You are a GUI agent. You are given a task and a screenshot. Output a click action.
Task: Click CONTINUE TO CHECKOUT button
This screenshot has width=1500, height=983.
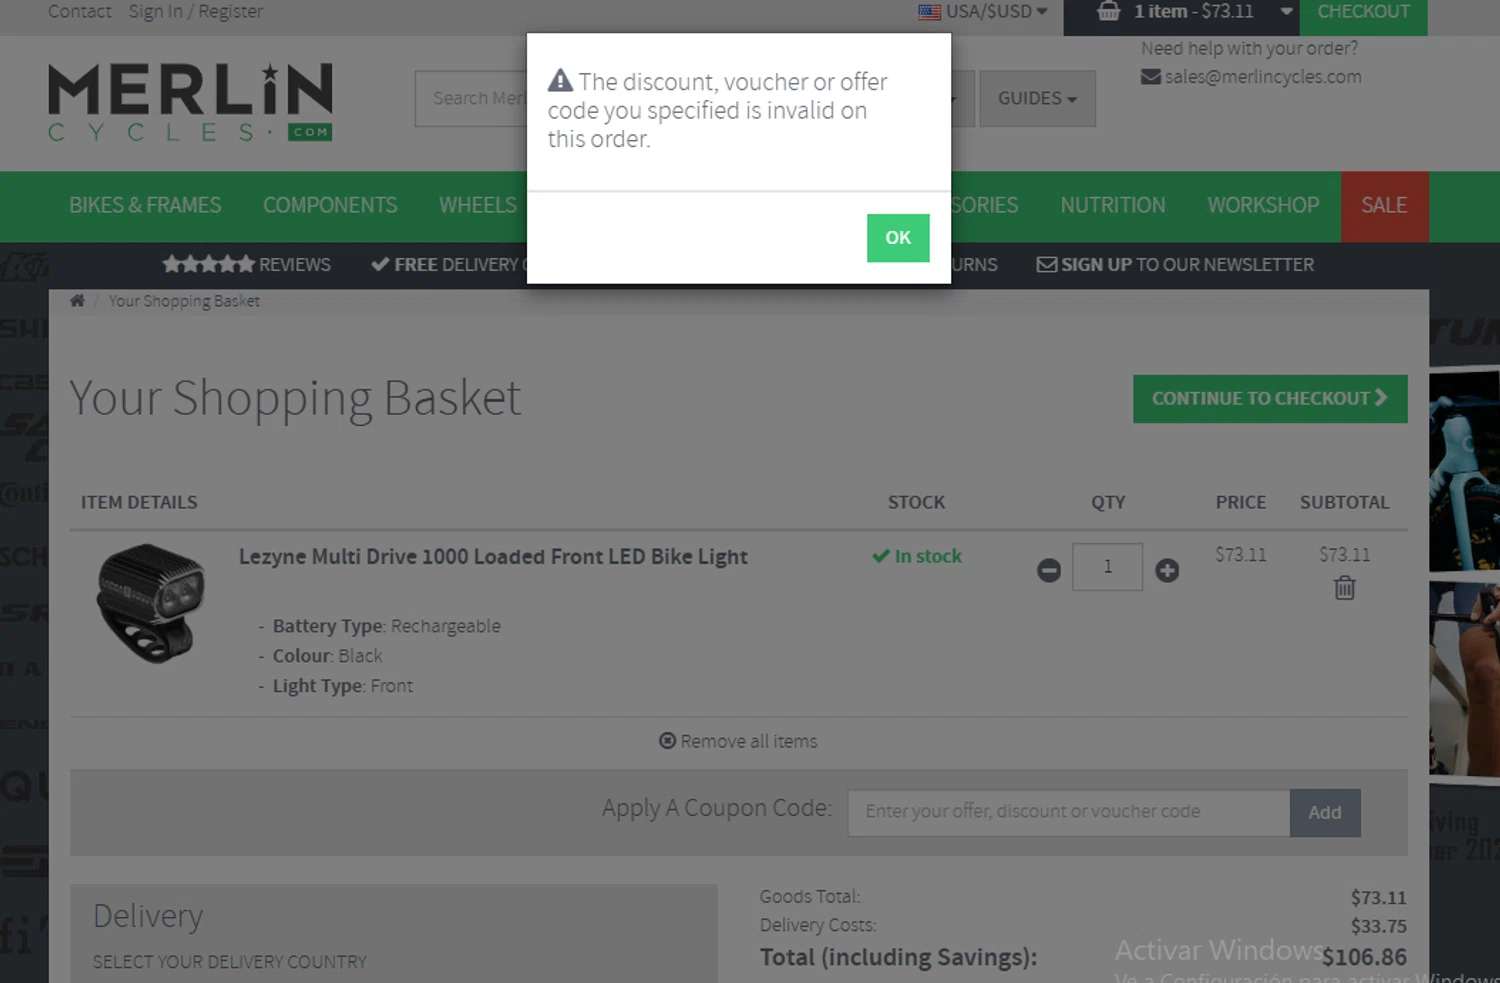1270,399
